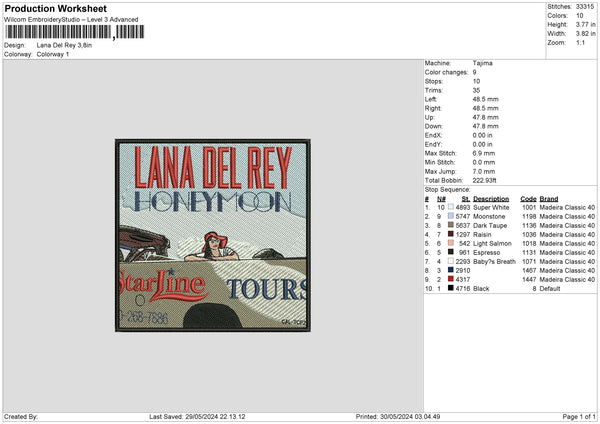Click the Production Worksheet title
The width and height of the screenshot is (600, 424).
tap(55, 8)
